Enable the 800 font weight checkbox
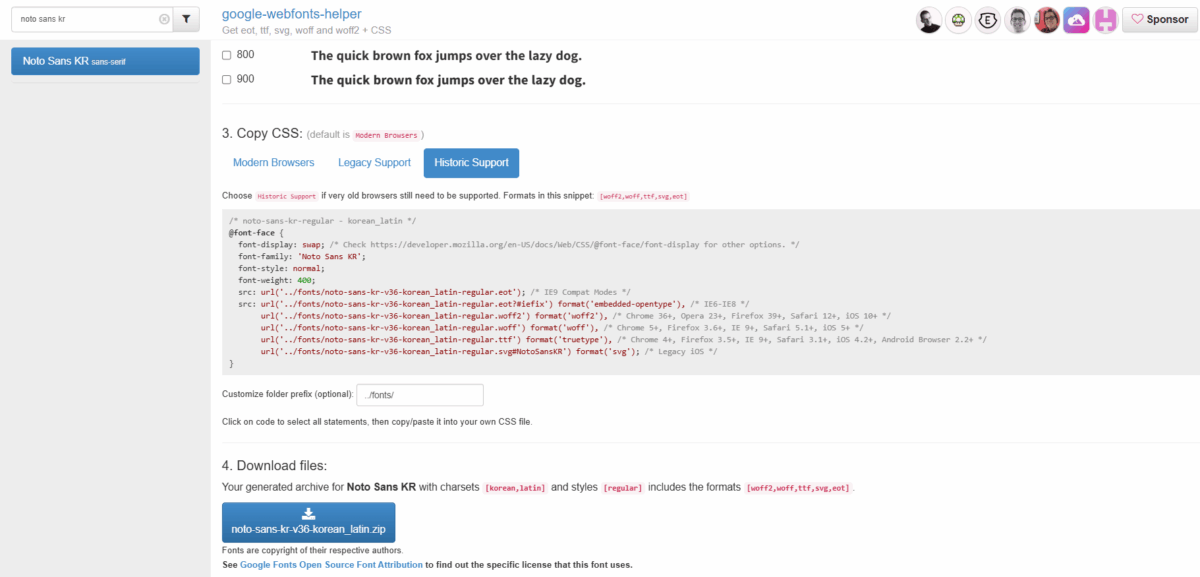This screenshot has height=577, width=1200. (x=226, y=55)
